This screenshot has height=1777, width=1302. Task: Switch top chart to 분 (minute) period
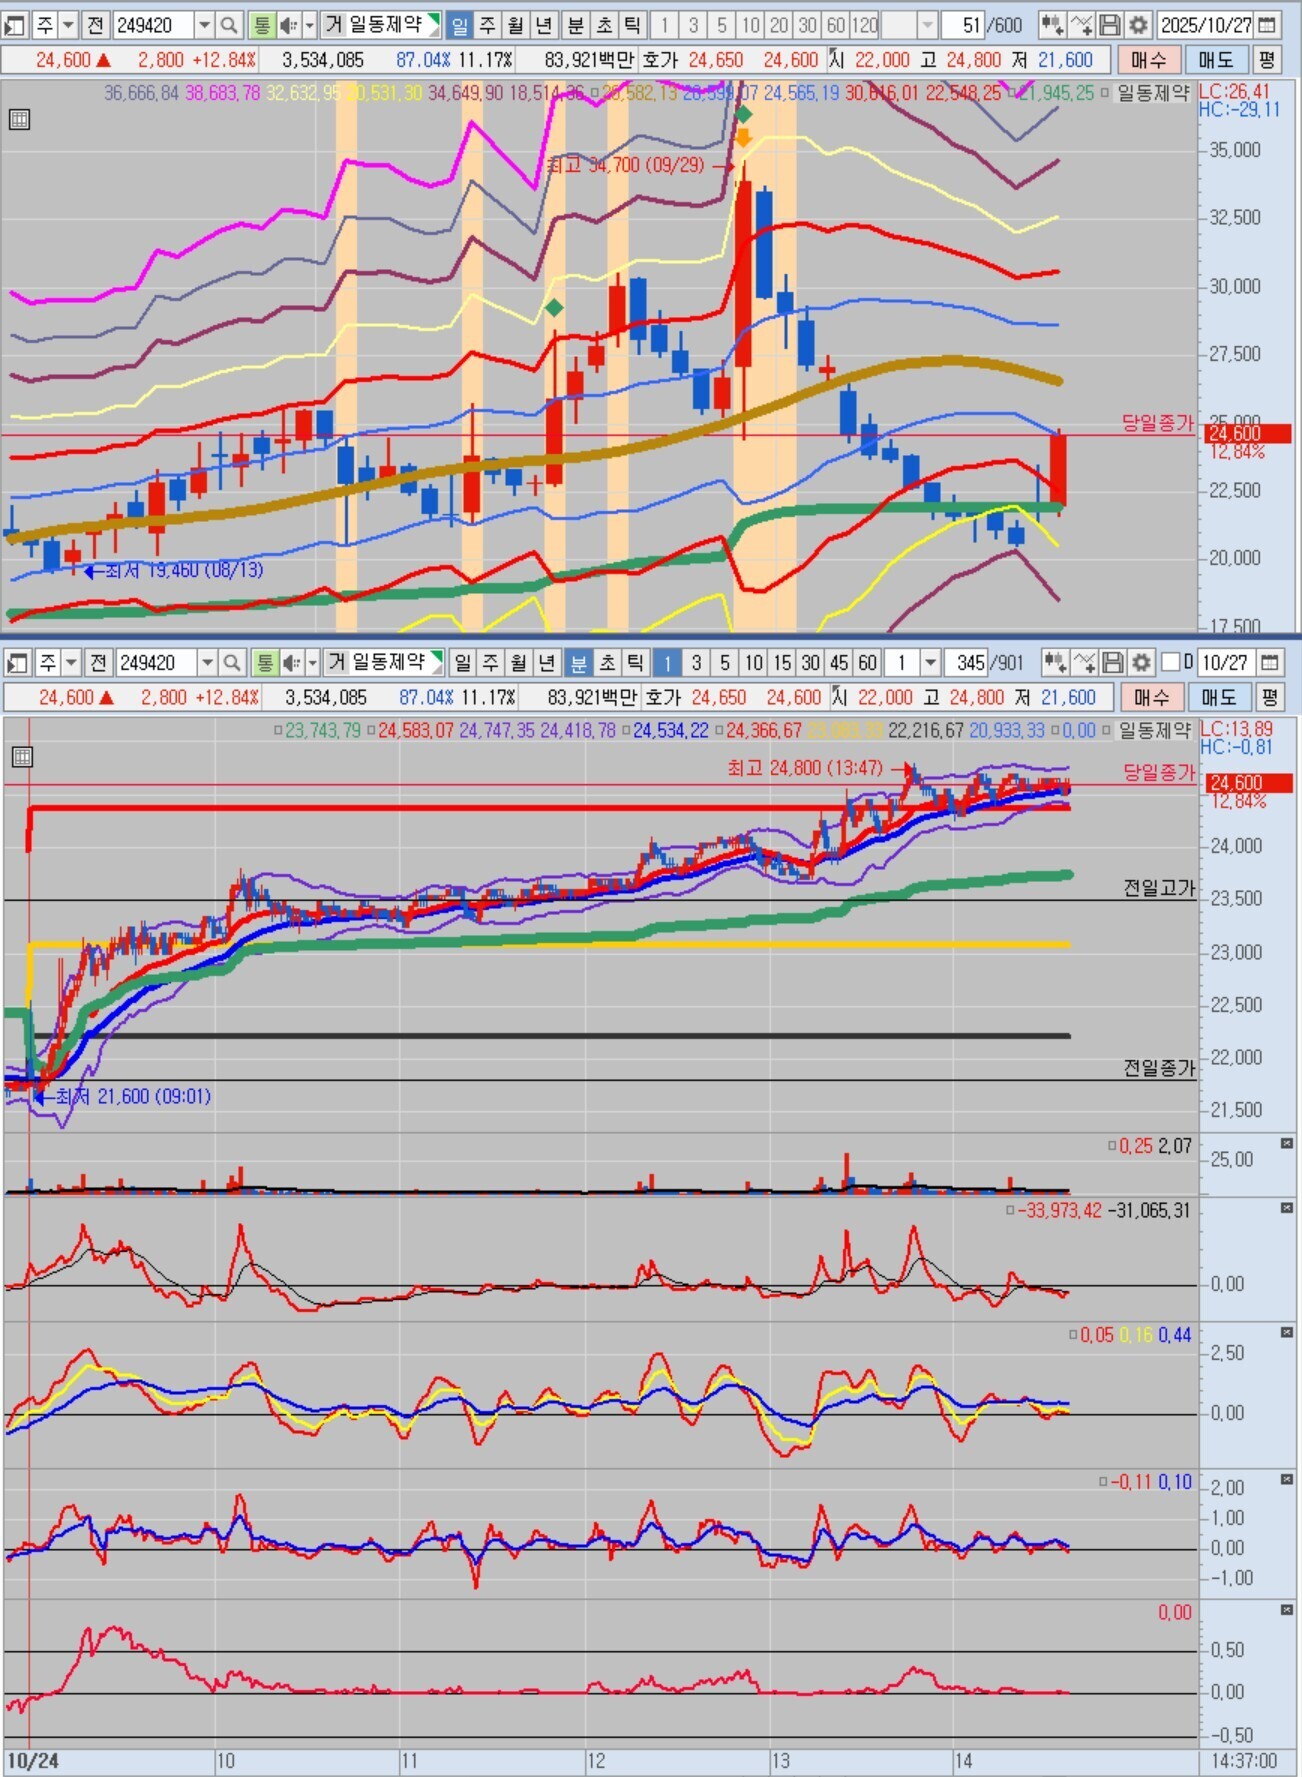click(576, 25)
